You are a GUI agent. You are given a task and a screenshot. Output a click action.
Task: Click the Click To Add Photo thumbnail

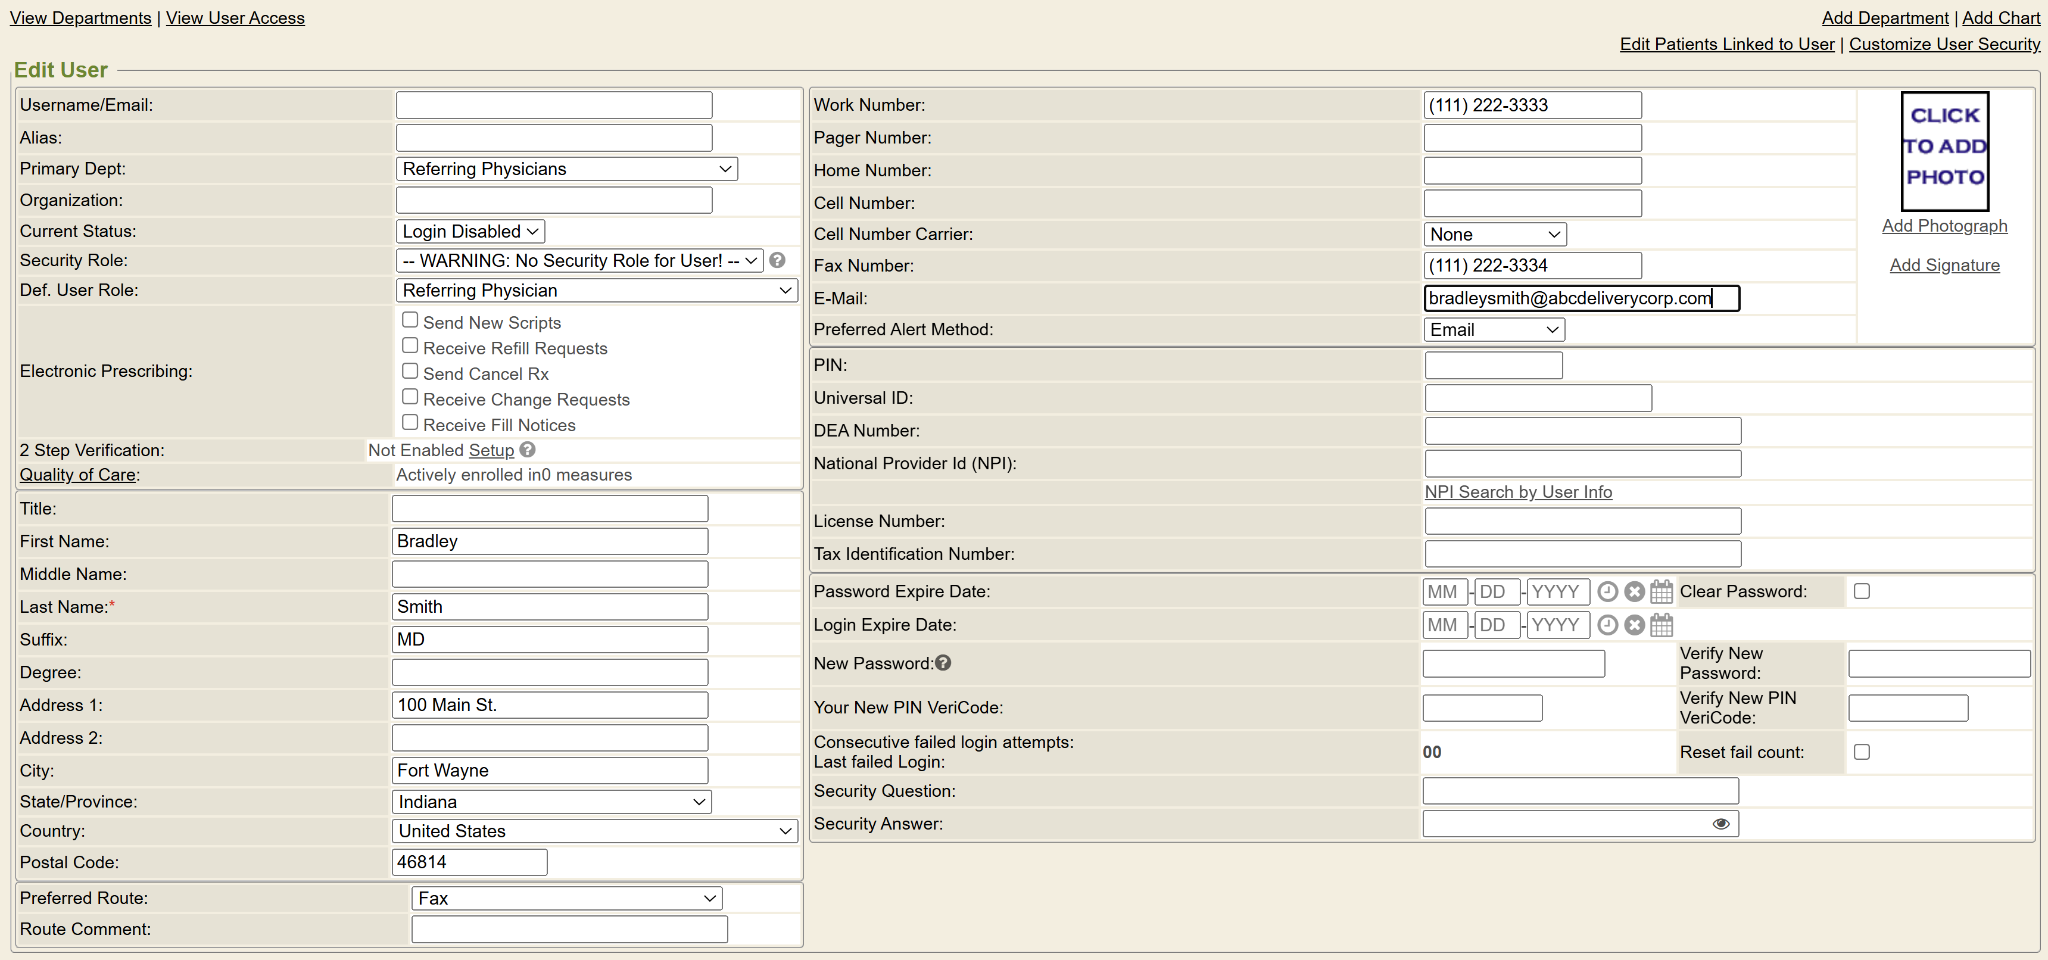1944,151
